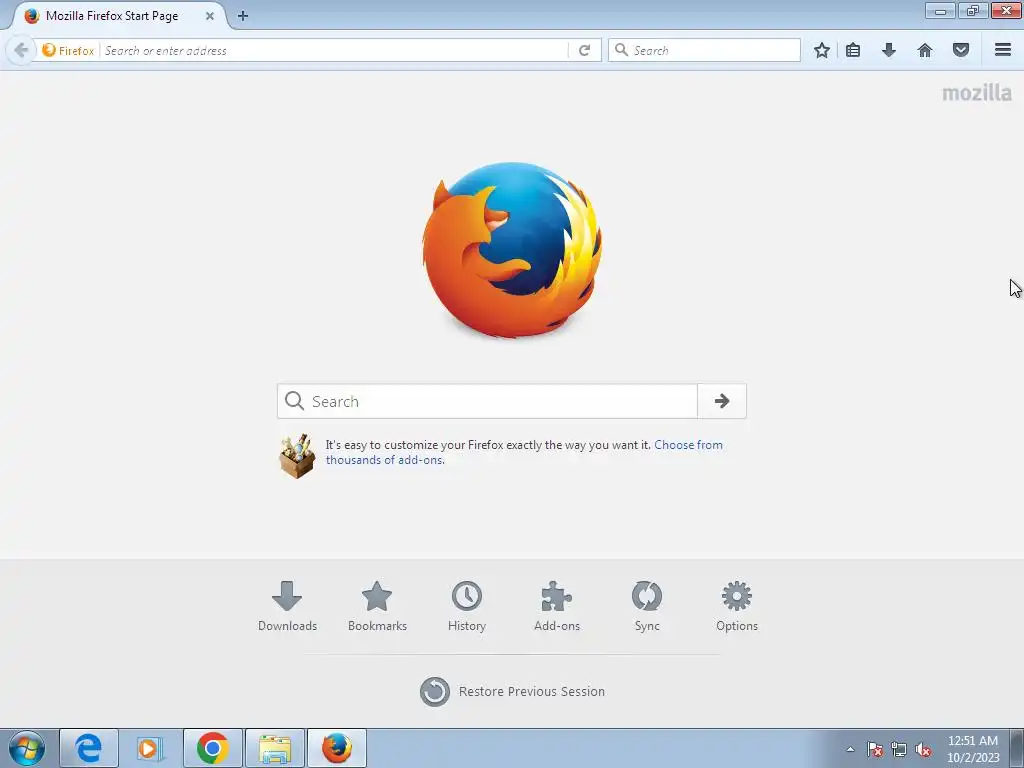Screen dimensions: 1024x768
Task: Open 'Choose from thousands of add-ons' link
Action: coord(524,452)
